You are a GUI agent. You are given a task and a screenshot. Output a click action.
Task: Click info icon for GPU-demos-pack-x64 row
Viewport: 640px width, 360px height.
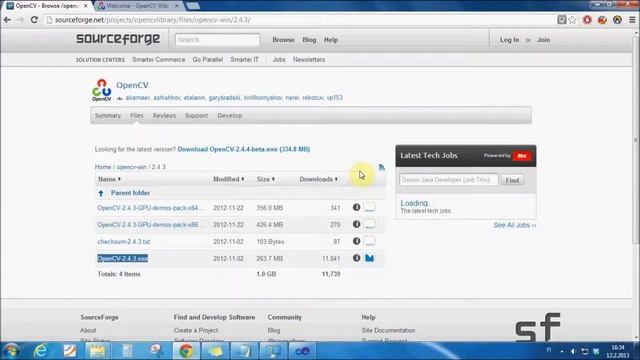[356, 207]
